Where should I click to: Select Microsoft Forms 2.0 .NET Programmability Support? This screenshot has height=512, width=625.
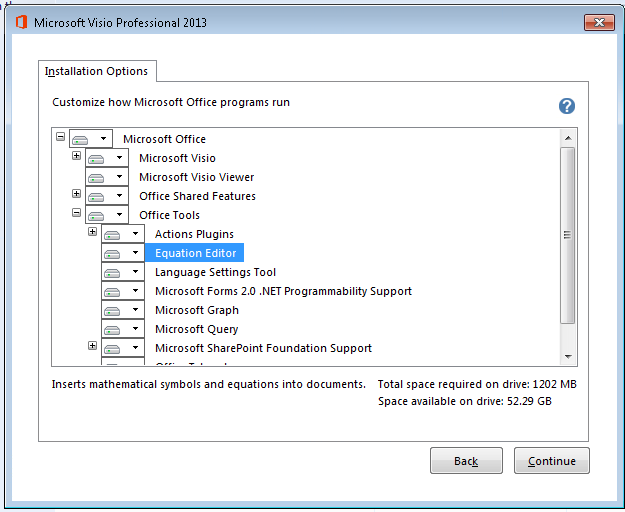point(283,291)
